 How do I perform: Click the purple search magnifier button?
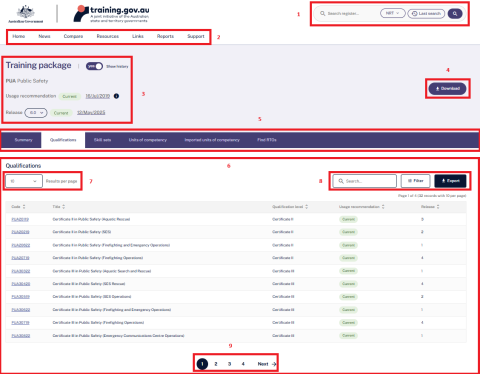pyautogui.click(x=455, y=14)
